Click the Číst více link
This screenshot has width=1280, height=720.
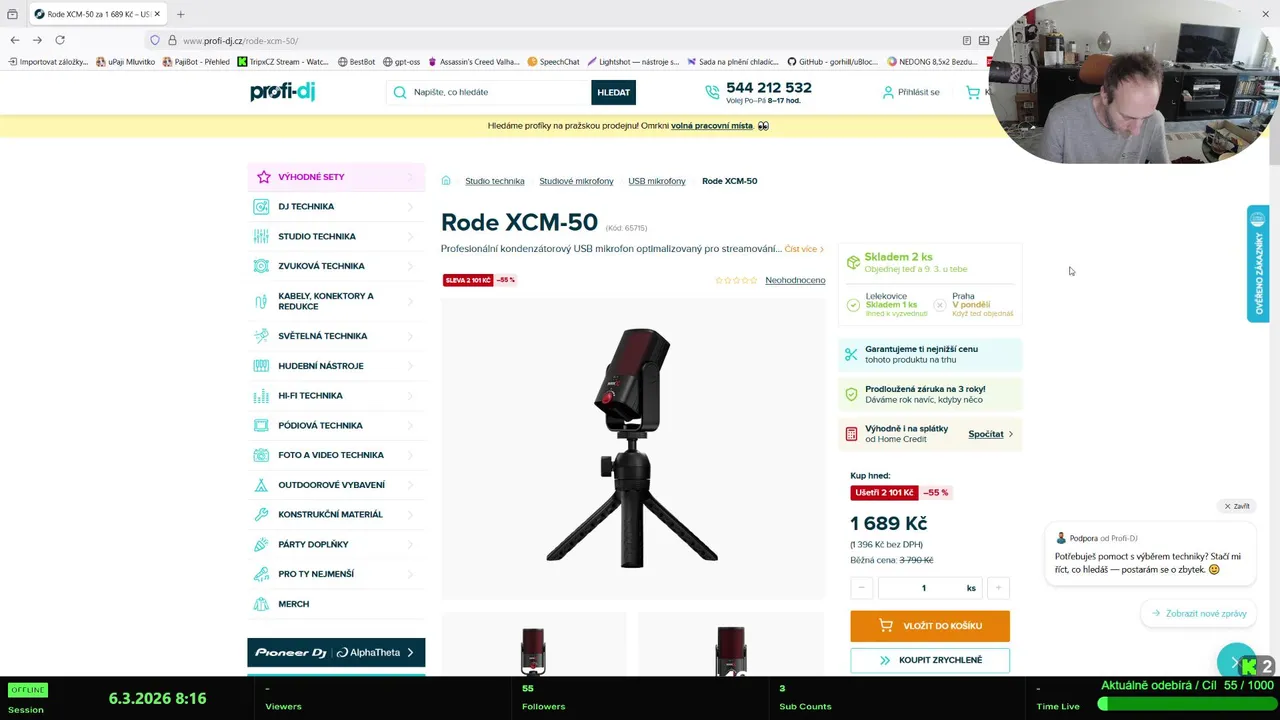click(x=804, y=249)
